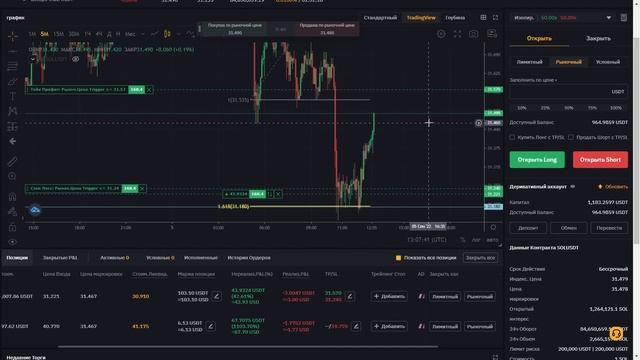Switch chart layout with grid icon

[483, 18]
